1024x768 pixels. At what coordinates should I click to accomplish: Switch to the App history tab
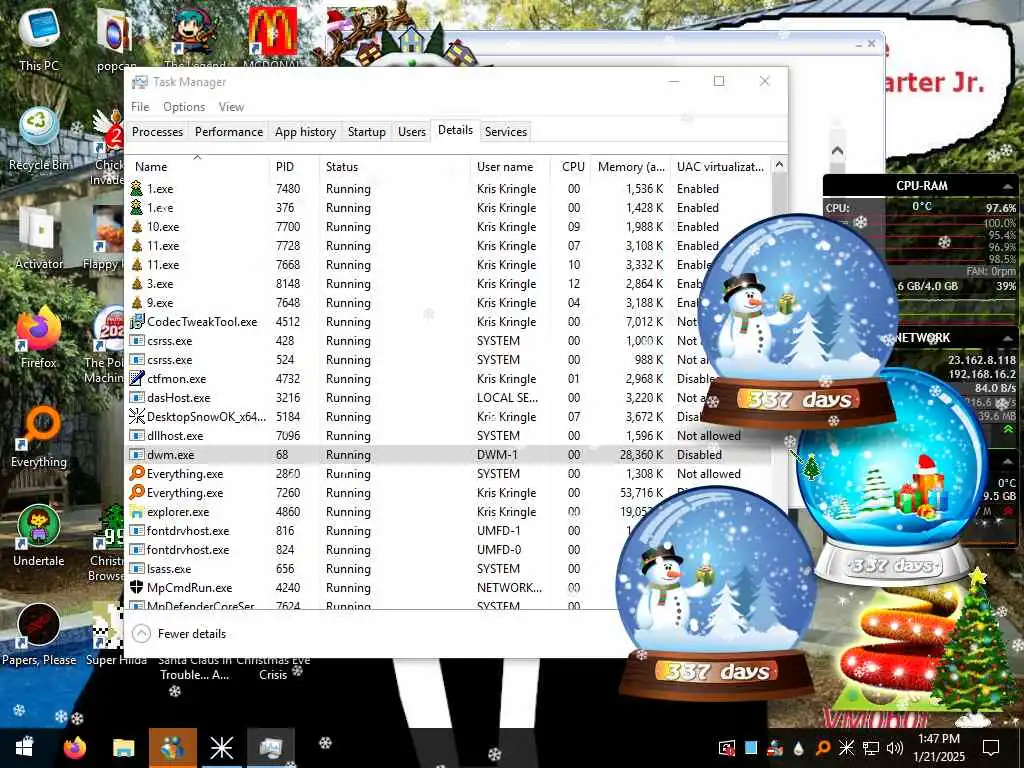(305, 132)
